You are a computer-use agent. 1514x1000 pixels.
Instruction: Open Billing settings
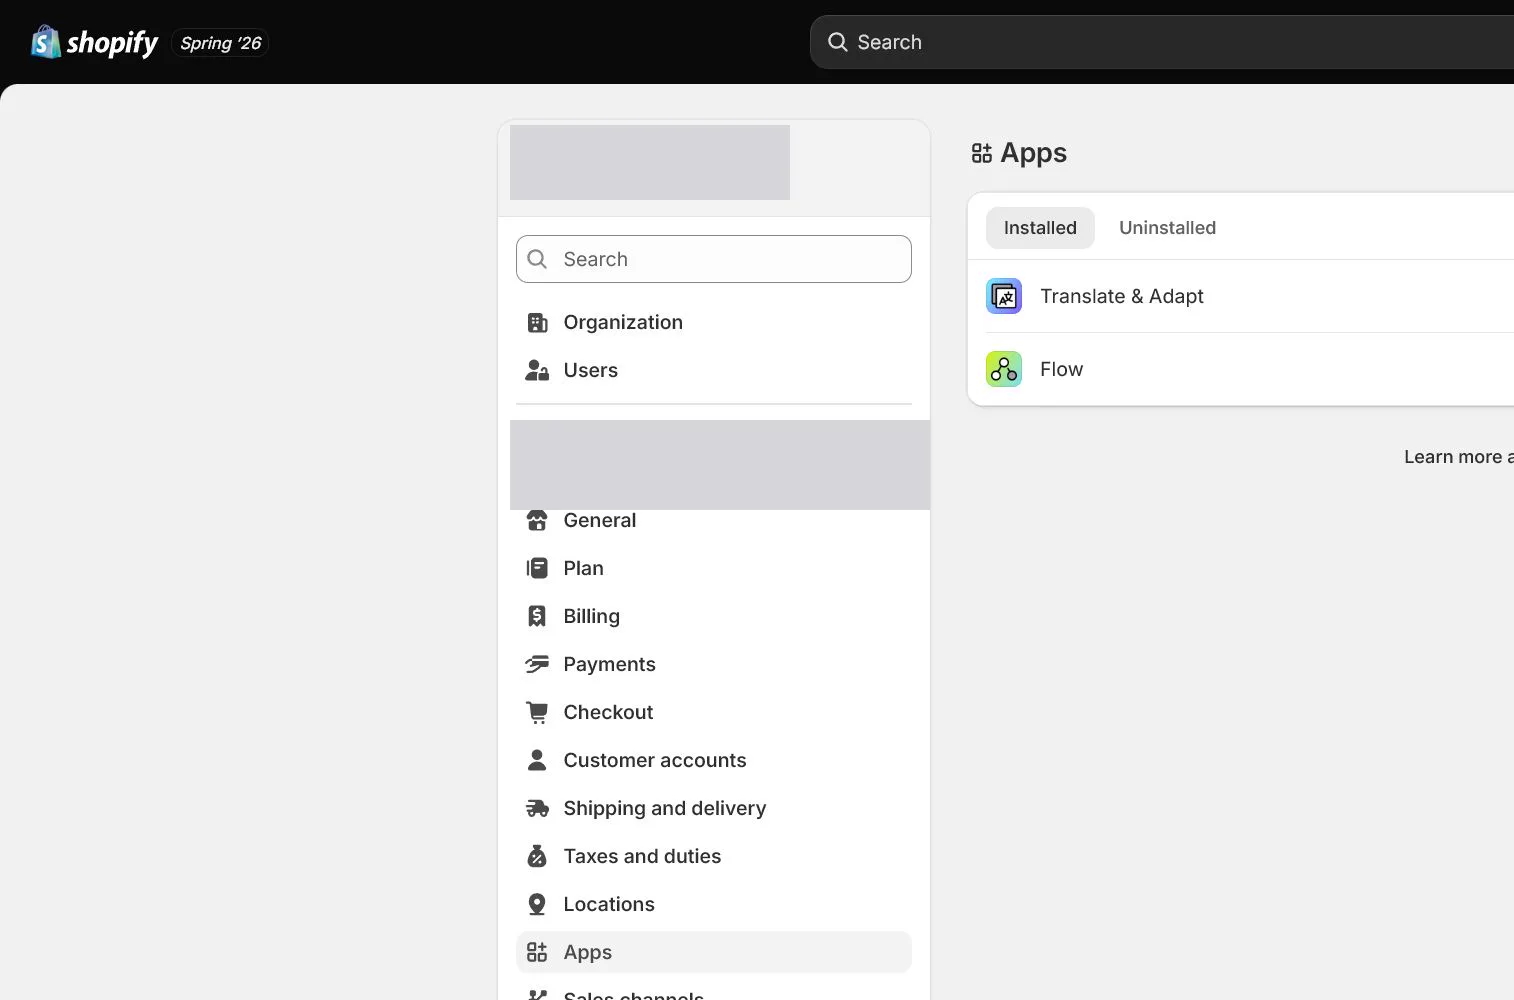coord(714,616)
